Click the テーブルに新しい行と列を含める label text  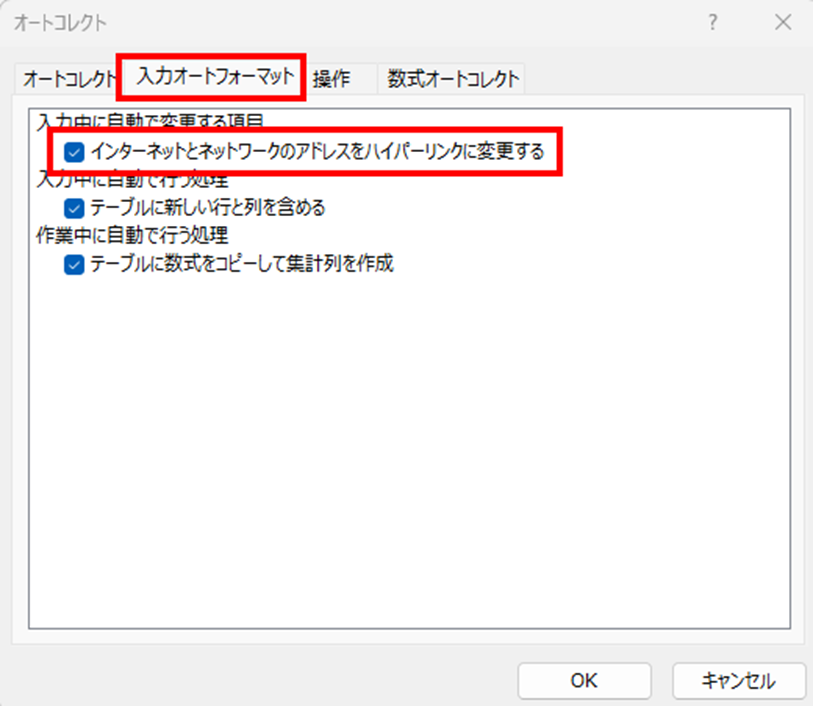[x=207, y=208]
